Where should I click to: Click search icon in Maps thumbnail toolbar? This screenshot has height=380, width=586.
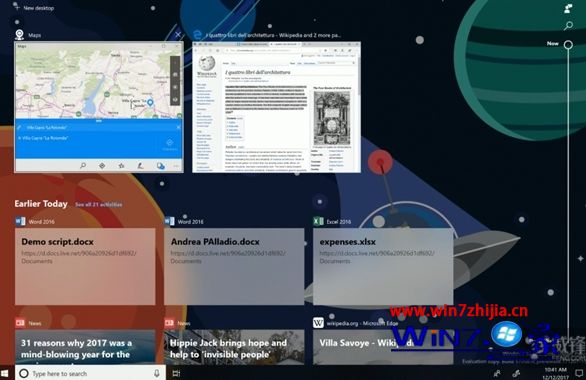pyautogui.click(x=83, y=165)
